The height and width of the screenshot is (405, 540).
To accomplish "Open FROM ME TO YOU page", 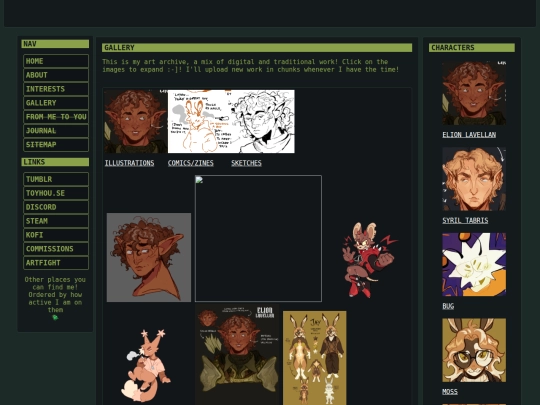I will 56,117.
